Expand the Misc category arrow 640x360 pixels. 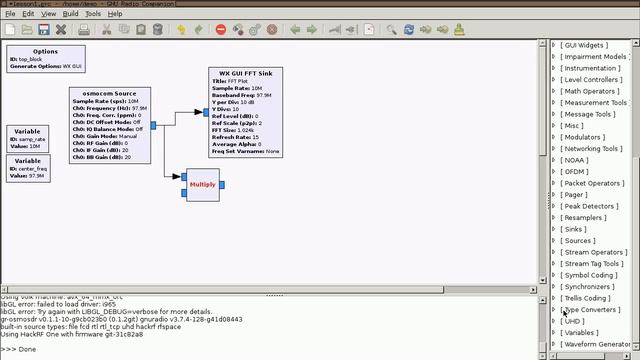554,125
